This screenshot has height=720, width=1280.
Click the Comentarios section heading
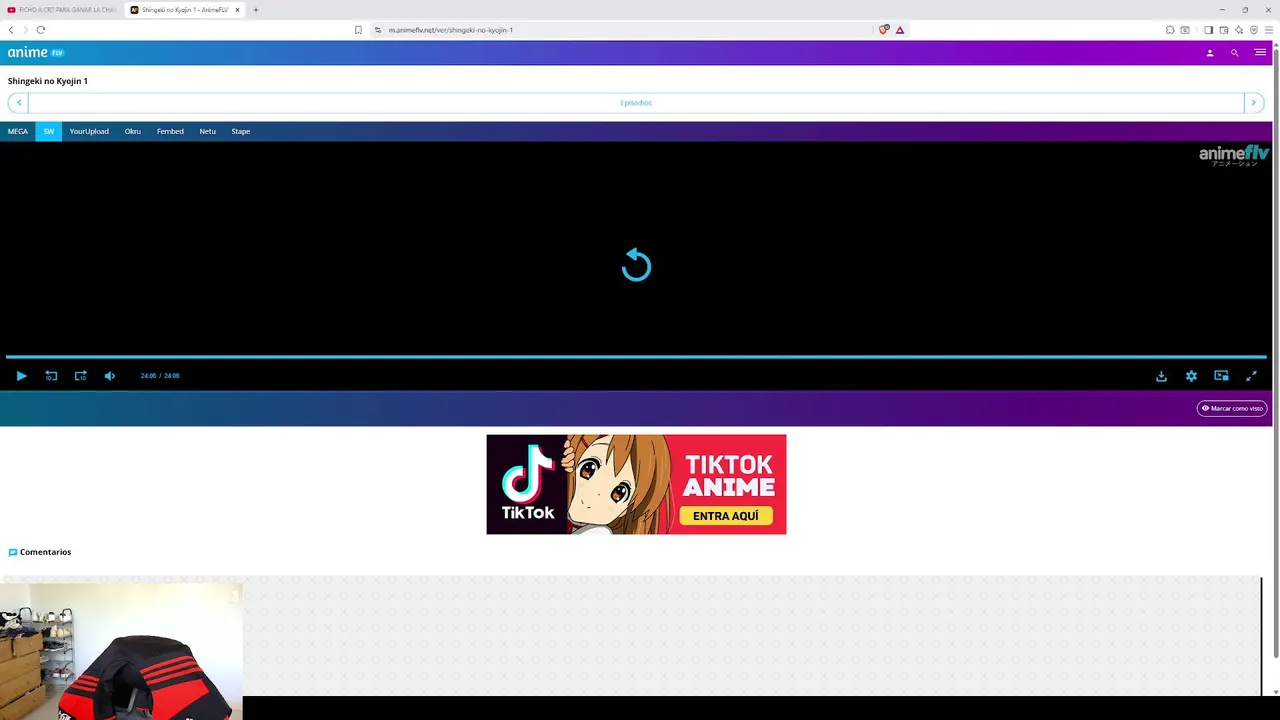point(45,552)
